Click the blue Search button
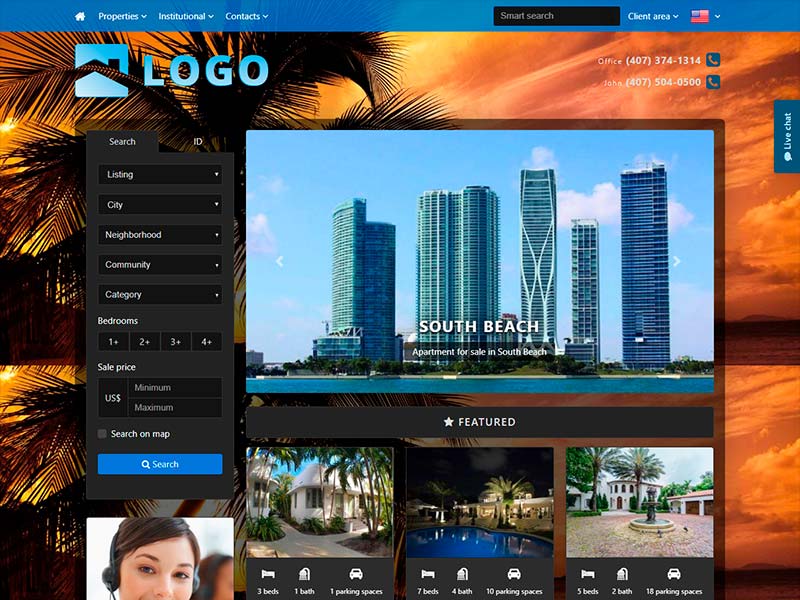 click(x=160, y=464)
